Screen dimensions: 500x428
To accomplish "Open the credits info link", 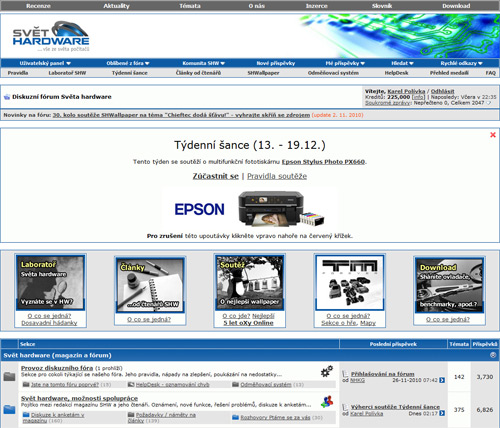I will coord(419,97).
